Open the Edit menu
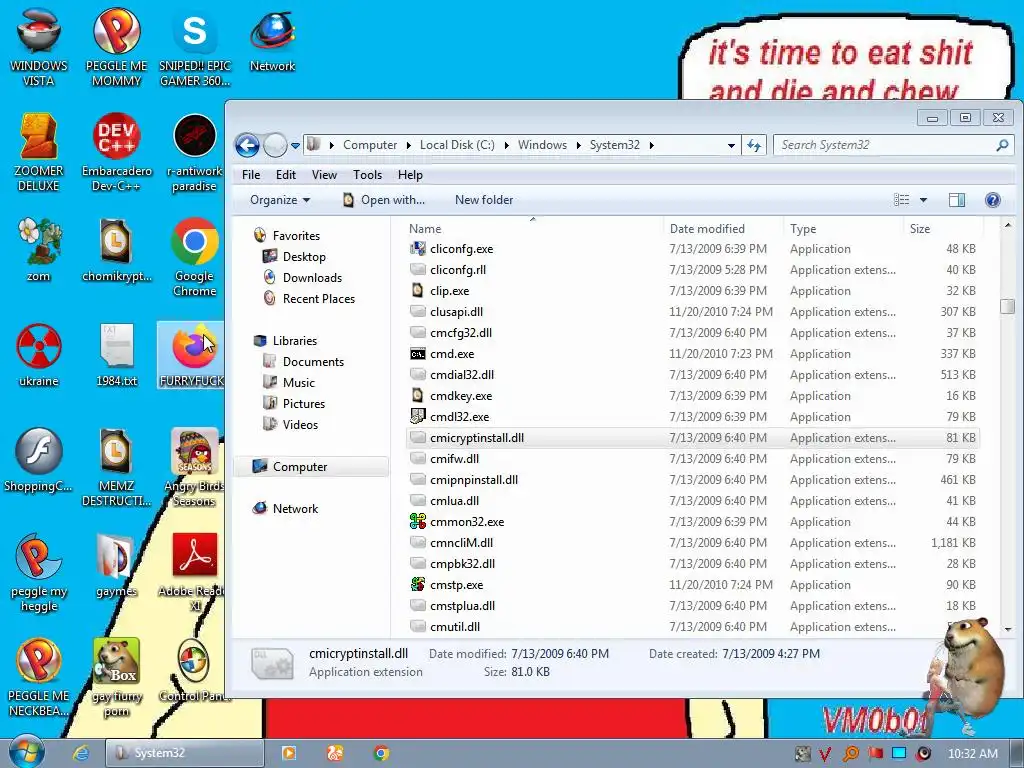This screenshot has width=1024, height=768. click(285, 175)
